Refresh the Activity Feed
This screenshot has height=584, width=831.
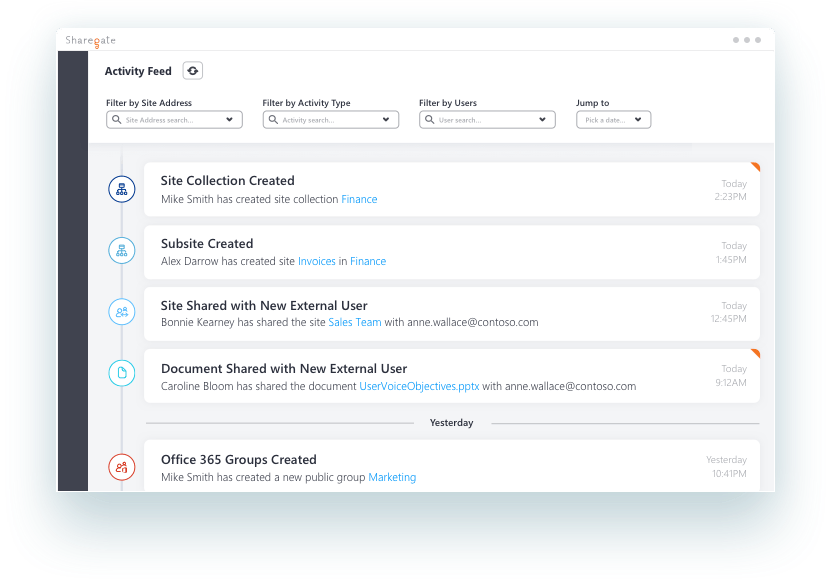(x=193, y=70)
